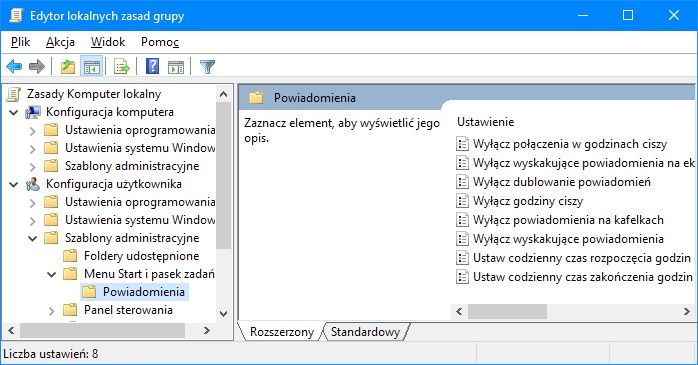698x365 pixels.
Task: Click the Filter funnel toolbar icon
Action: (x=207, y=67)
